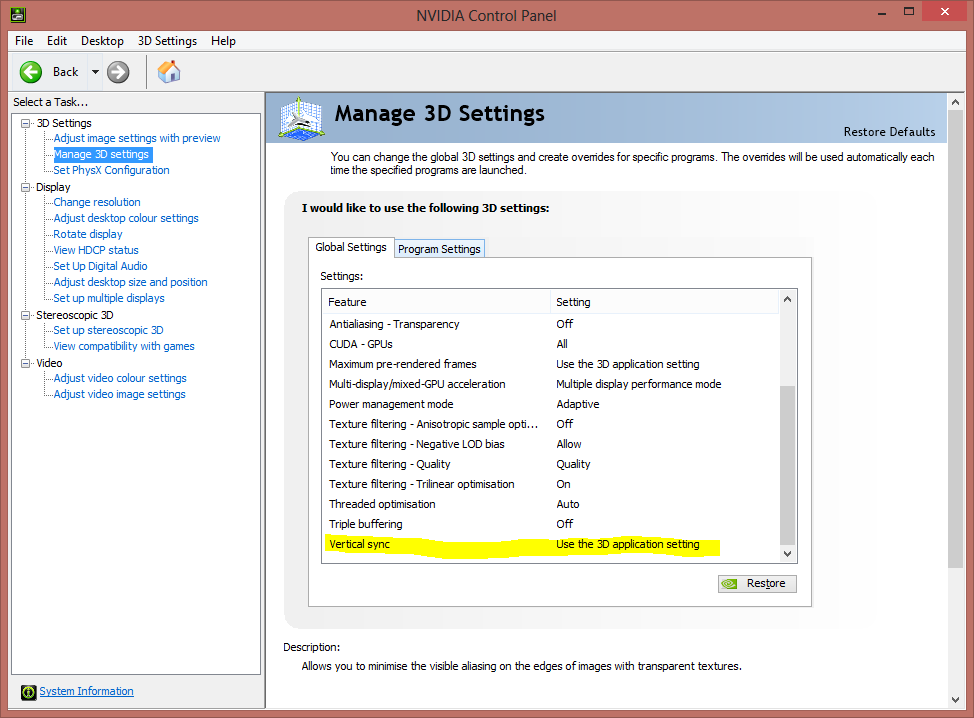Viewport: 974px width, 718px height.
Task: Collapse the Display tree node
Action: [25, 187]
